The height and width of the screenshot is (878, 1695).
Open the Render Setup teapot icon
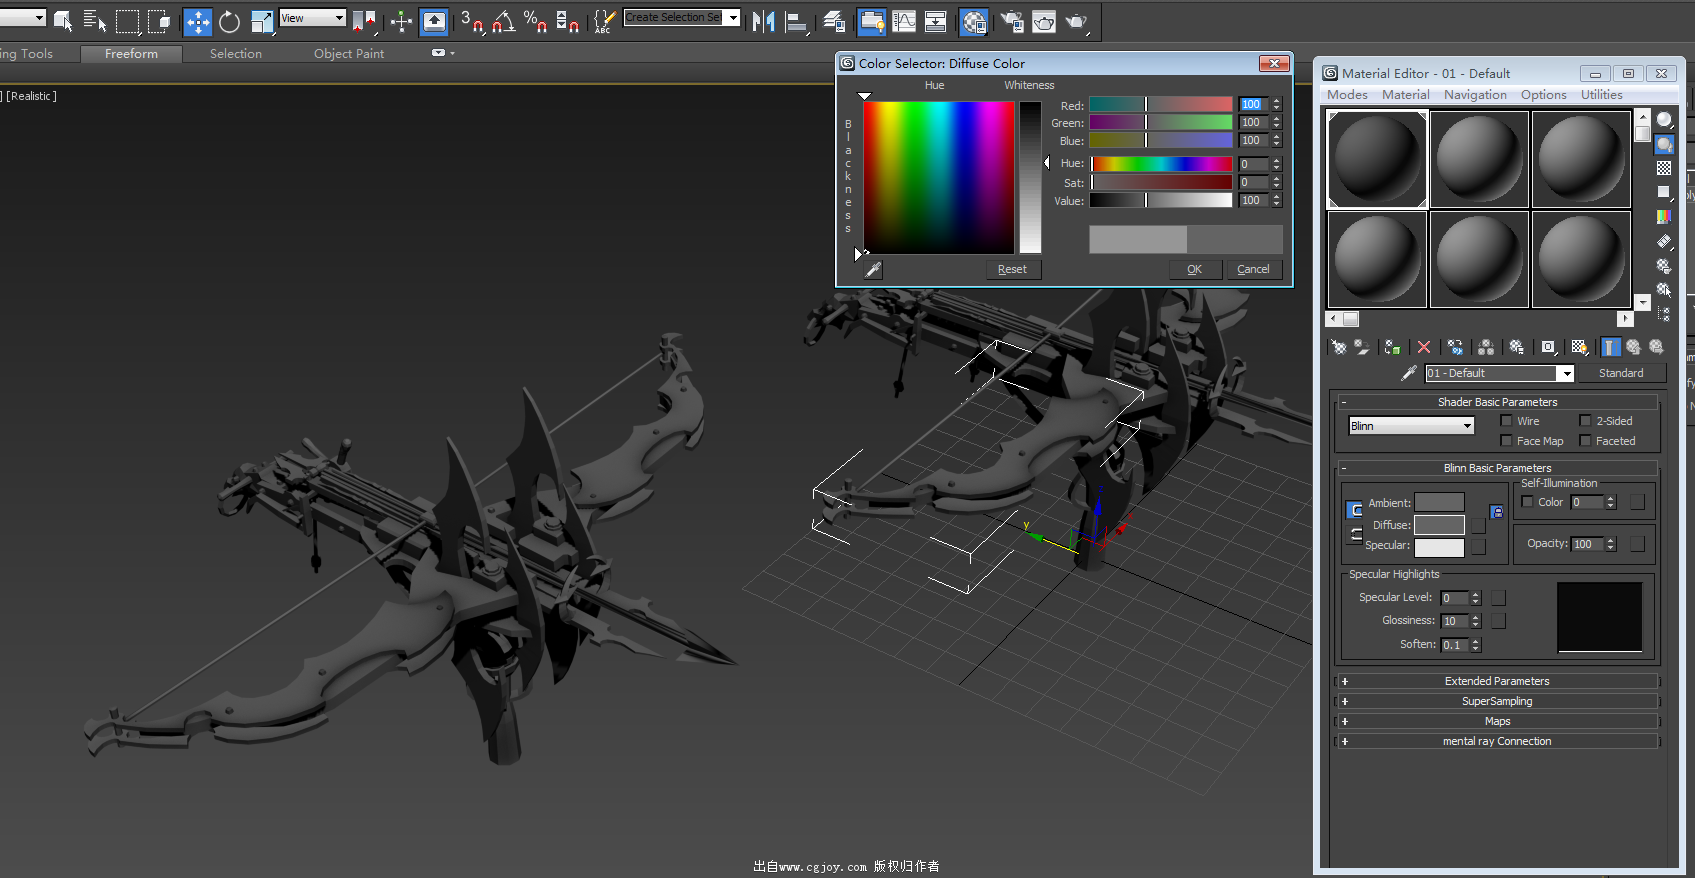click(1012, 21)
